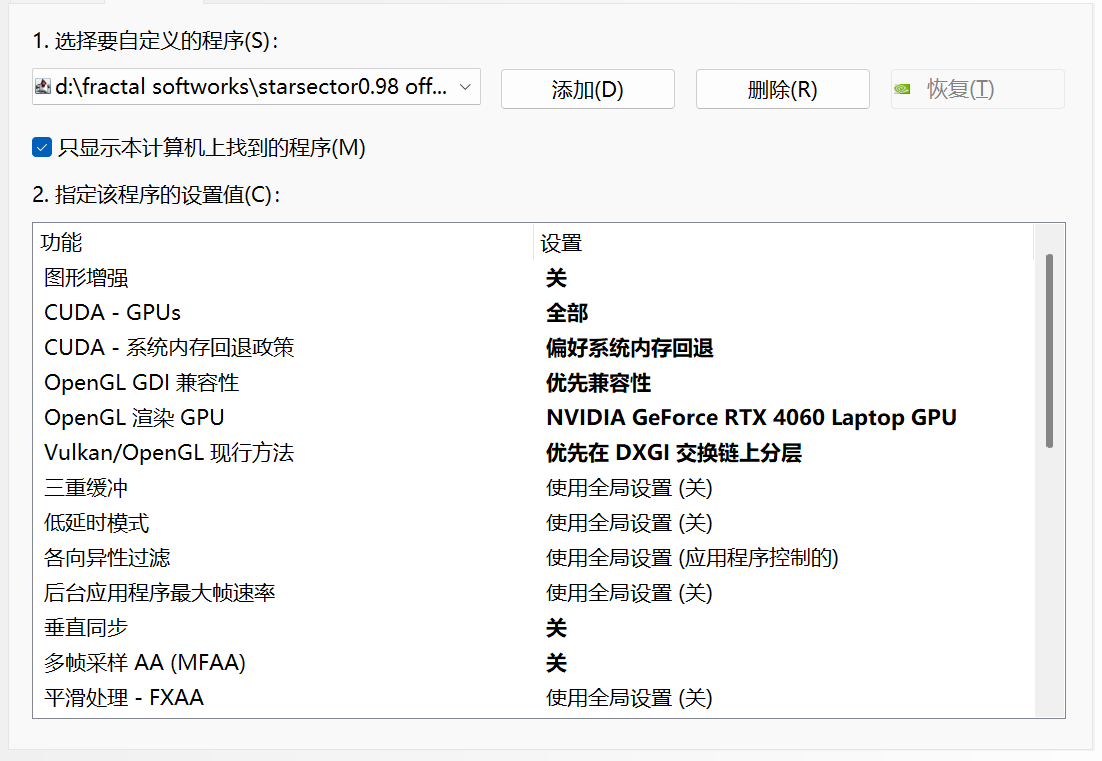The height and width of the screenshot is (761, 1102).
Task: Click 三重缓冲 value 使用全局设置 (关)
Action: click(629, 488)
